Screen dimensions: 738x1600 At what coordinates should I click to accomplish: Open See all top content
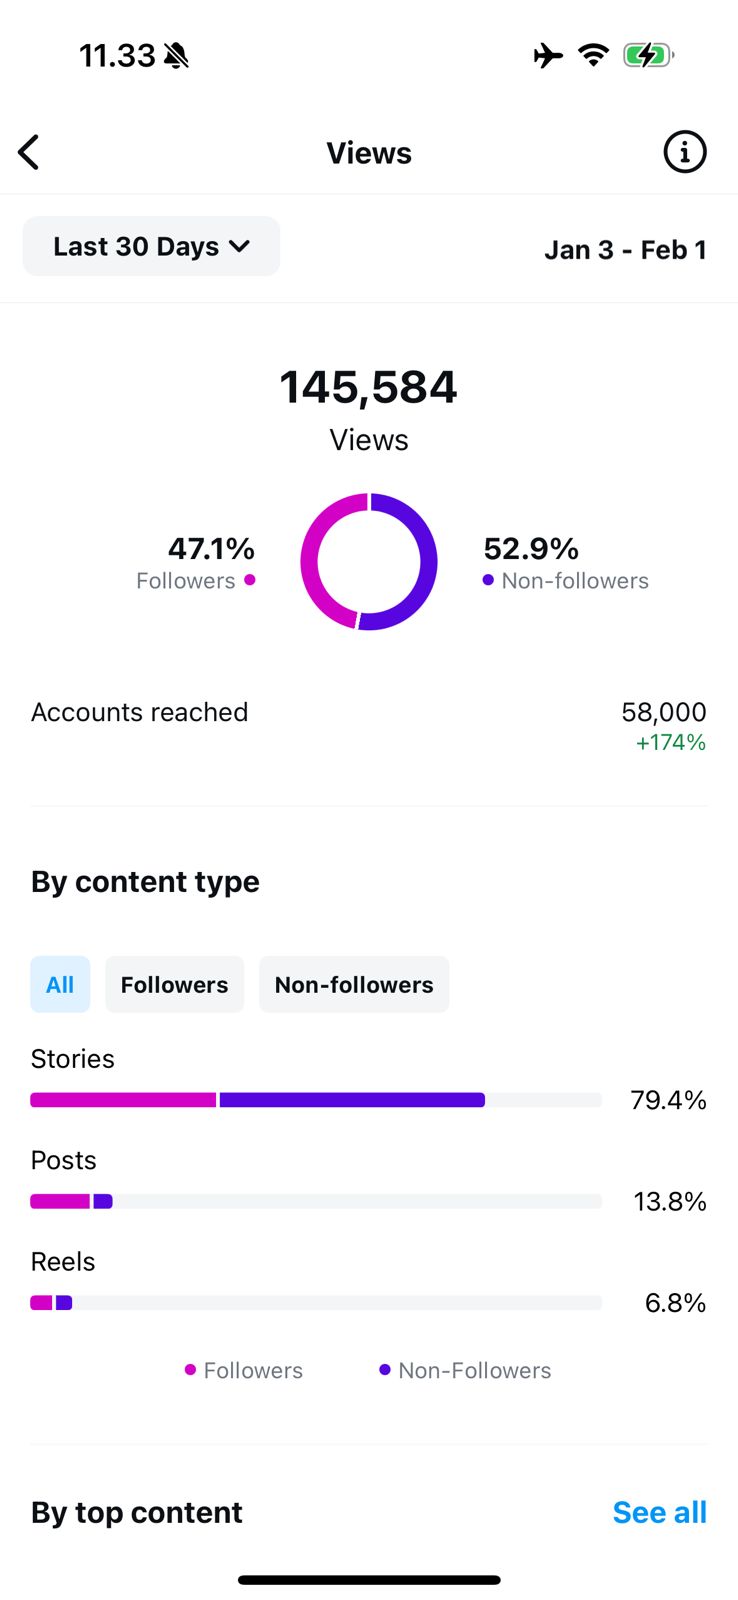[x=659, y=1512]
